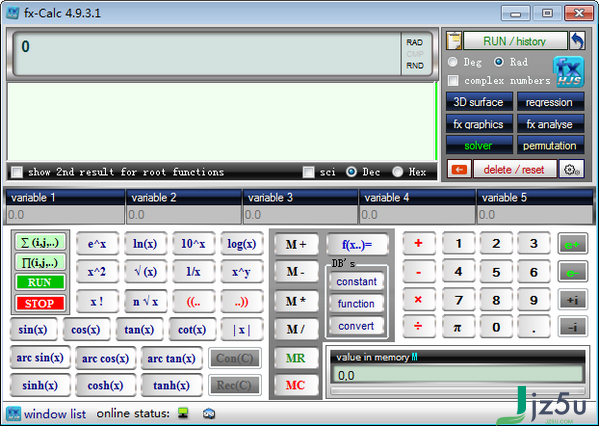Click the slider bar below value in memory
Image resolution: width=599 pixels, height=426 pixels.
[457, 391]
